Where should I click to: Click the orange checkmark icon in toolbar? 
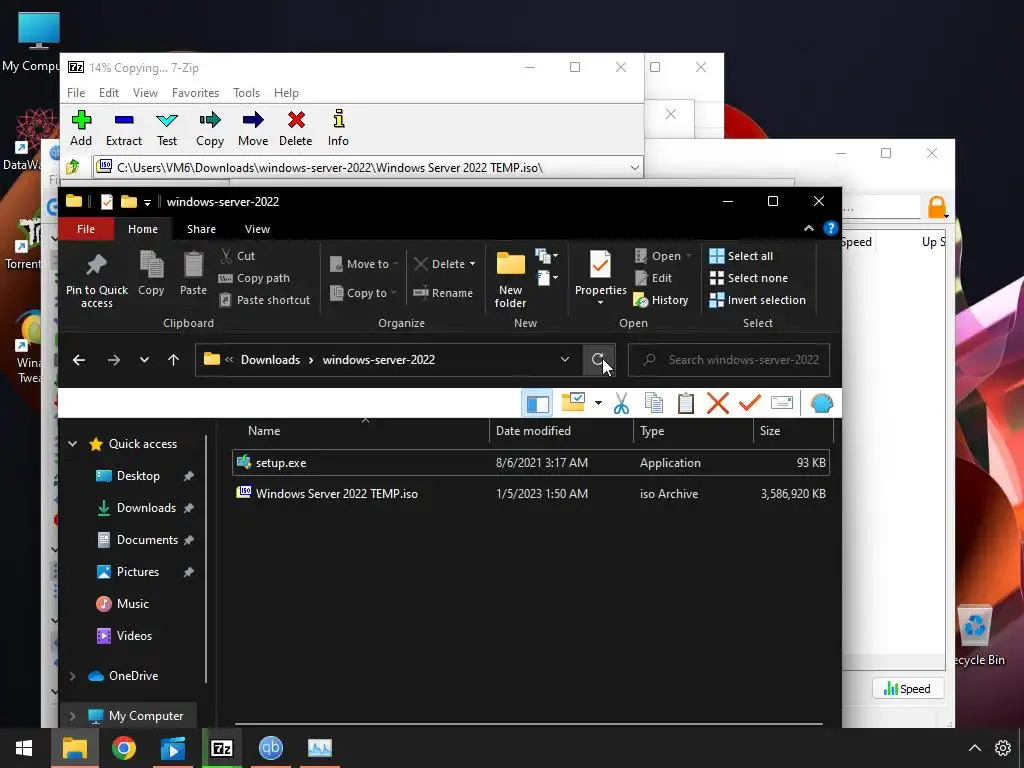point(750,403)
